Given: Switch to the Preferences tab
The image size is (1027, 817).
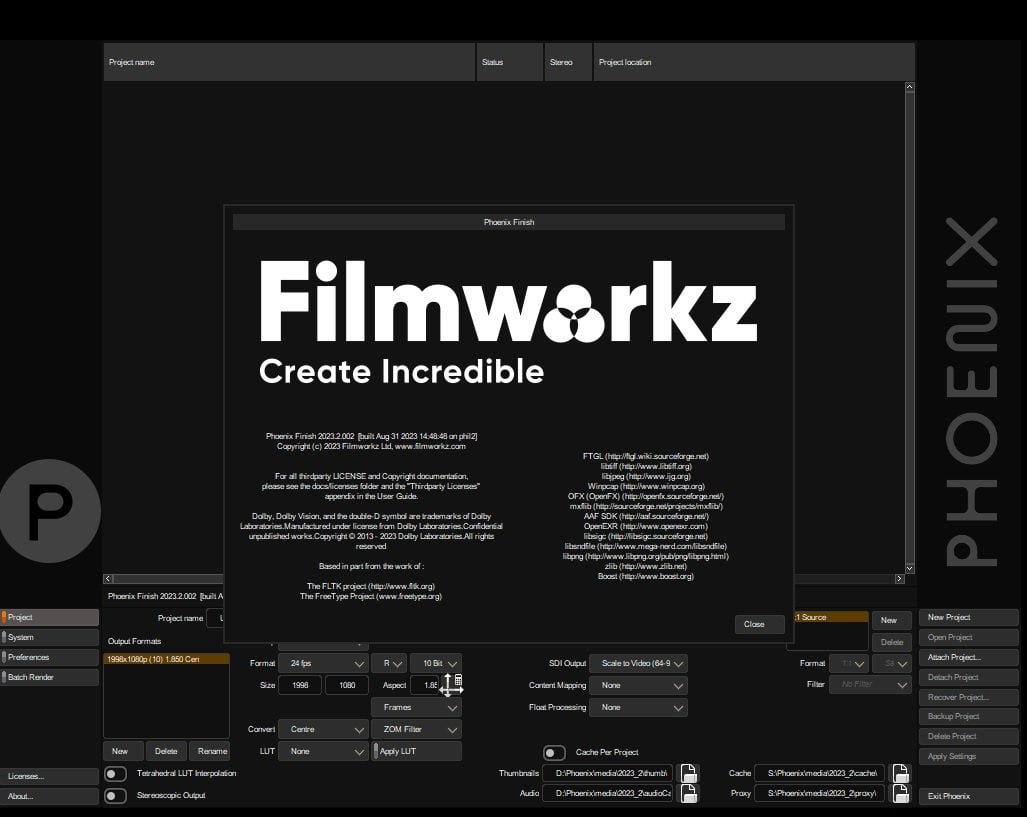Looking at the screenshot, I should pos(50,657).
